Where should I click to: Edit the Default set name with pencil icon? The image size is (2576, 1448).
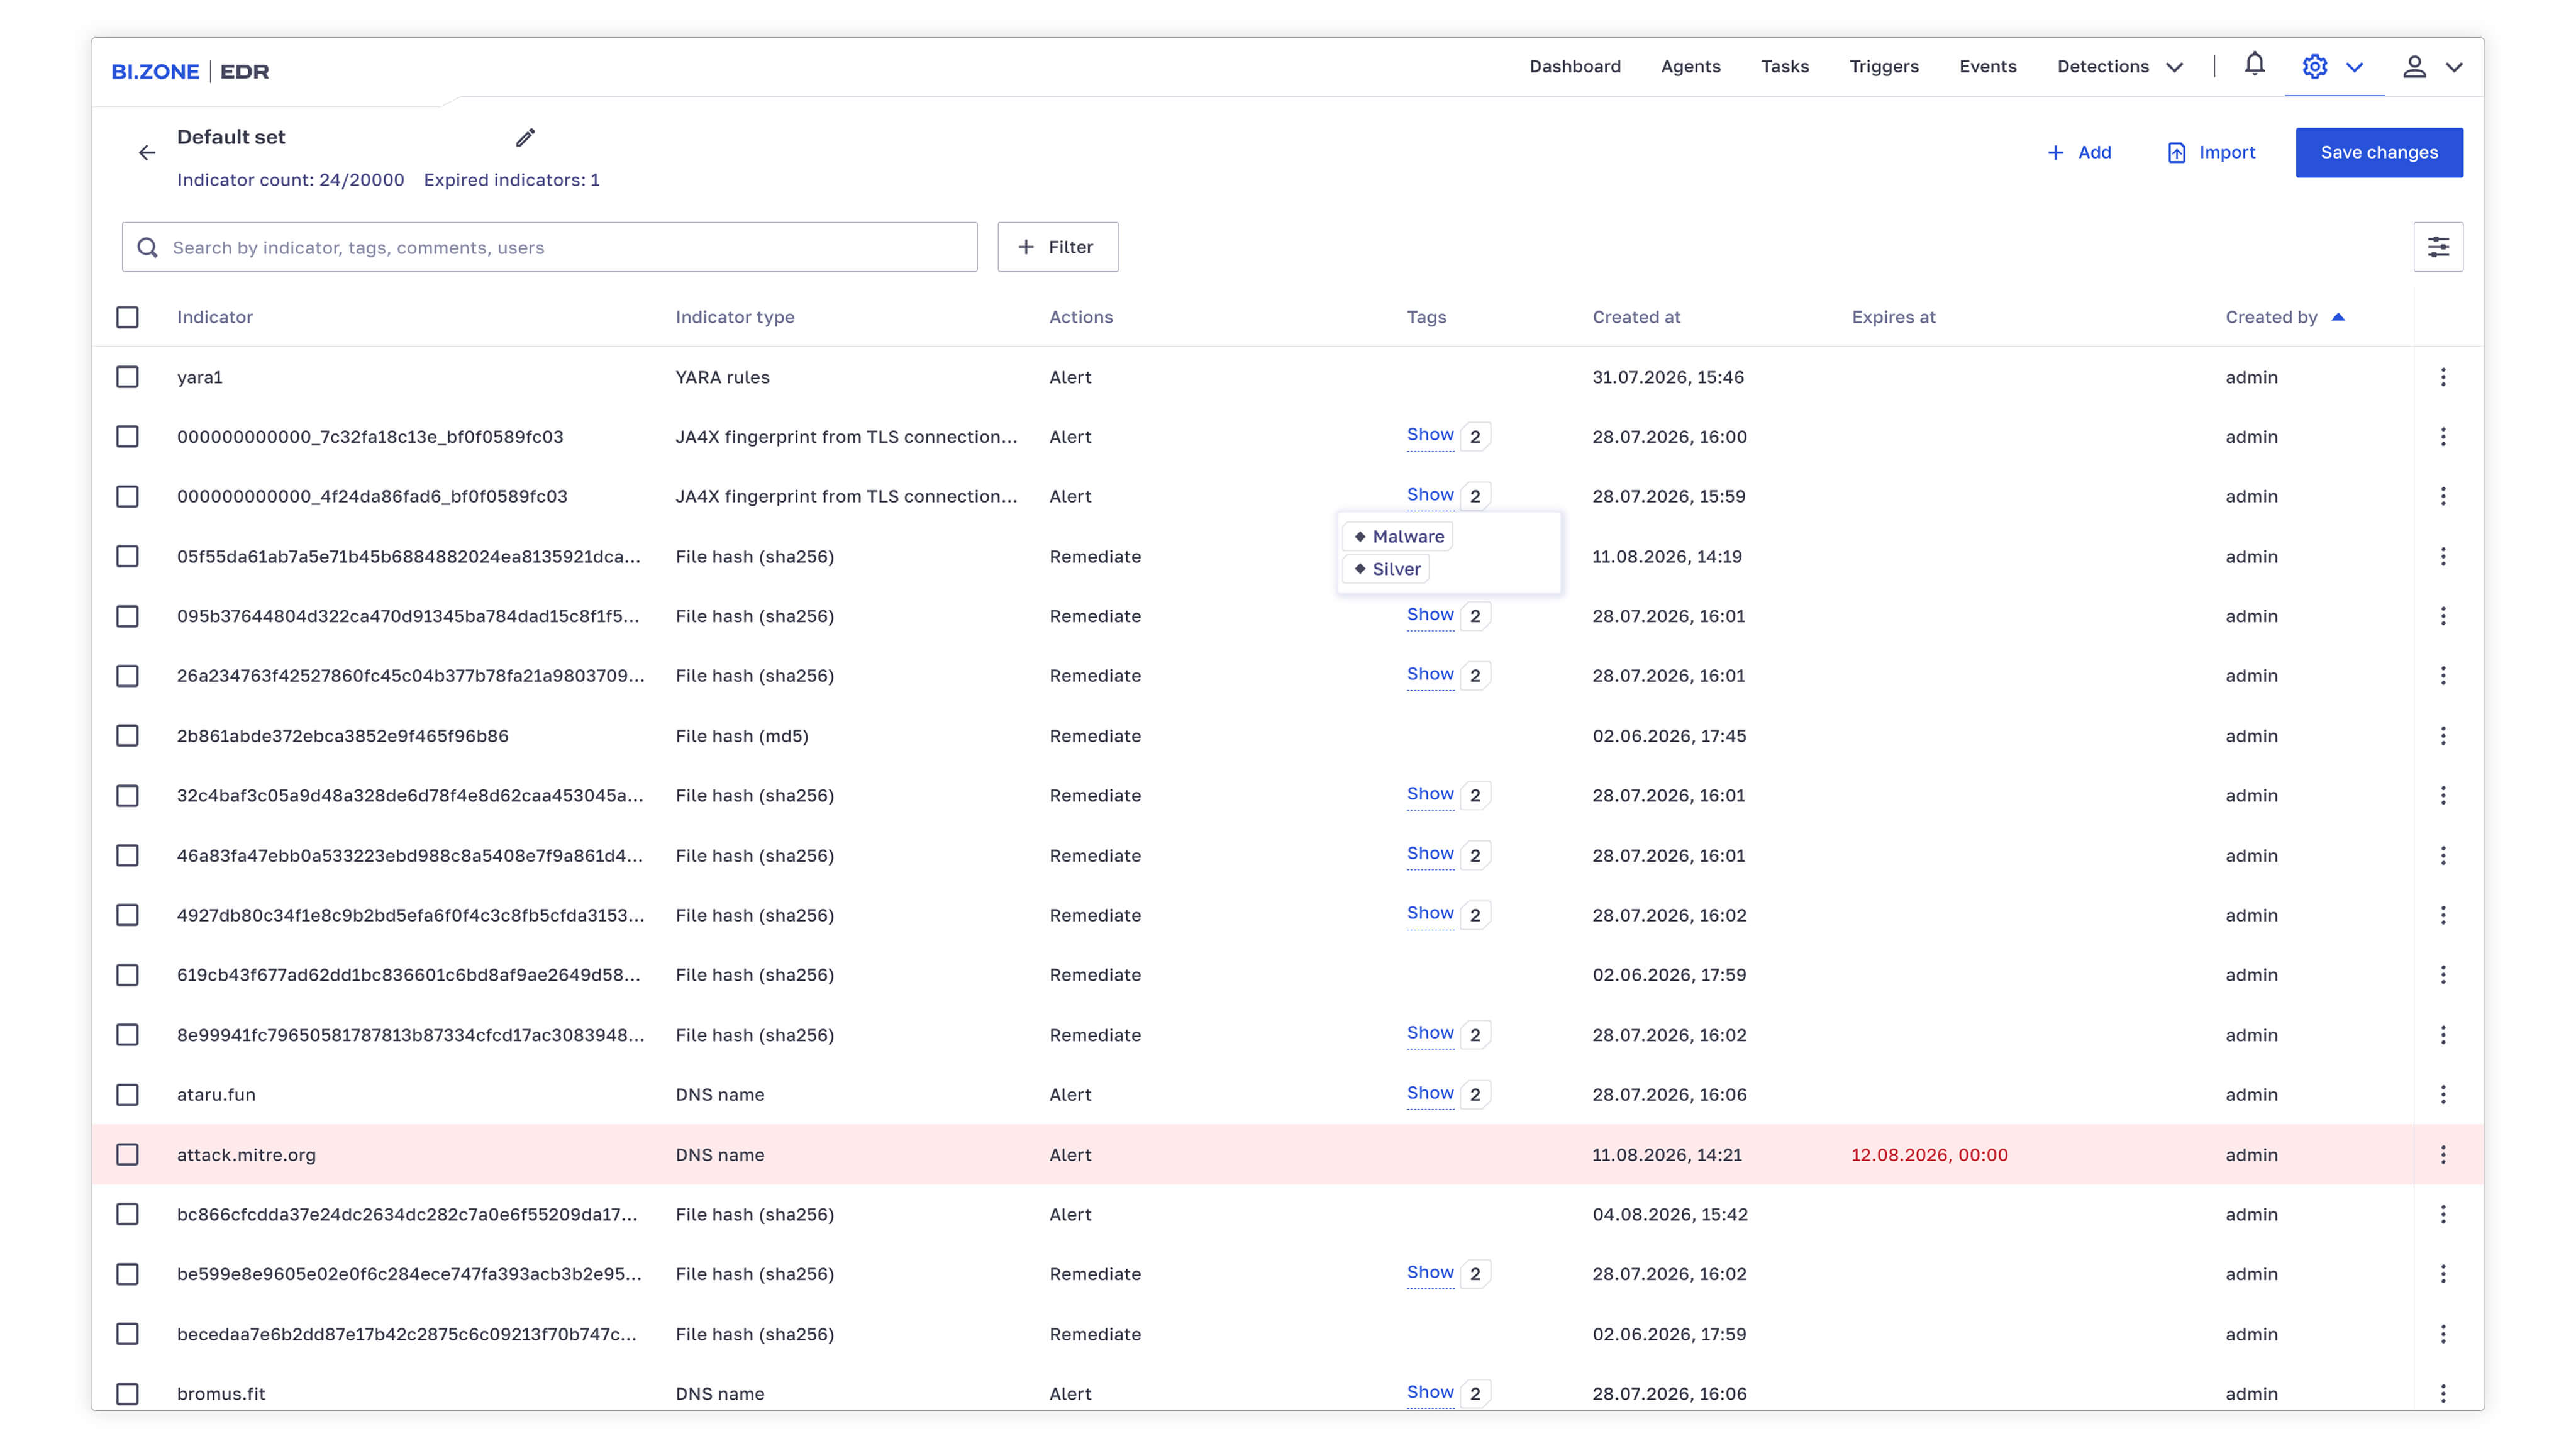[525, 138]
